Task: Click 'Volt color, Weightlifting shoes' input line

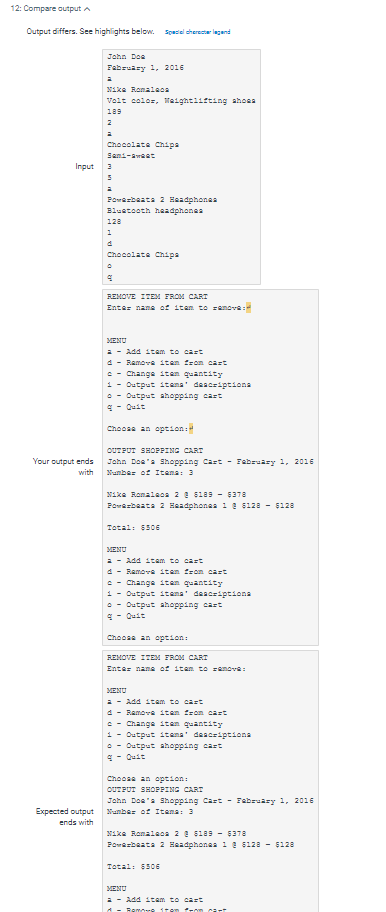Action: coord(181,101)
